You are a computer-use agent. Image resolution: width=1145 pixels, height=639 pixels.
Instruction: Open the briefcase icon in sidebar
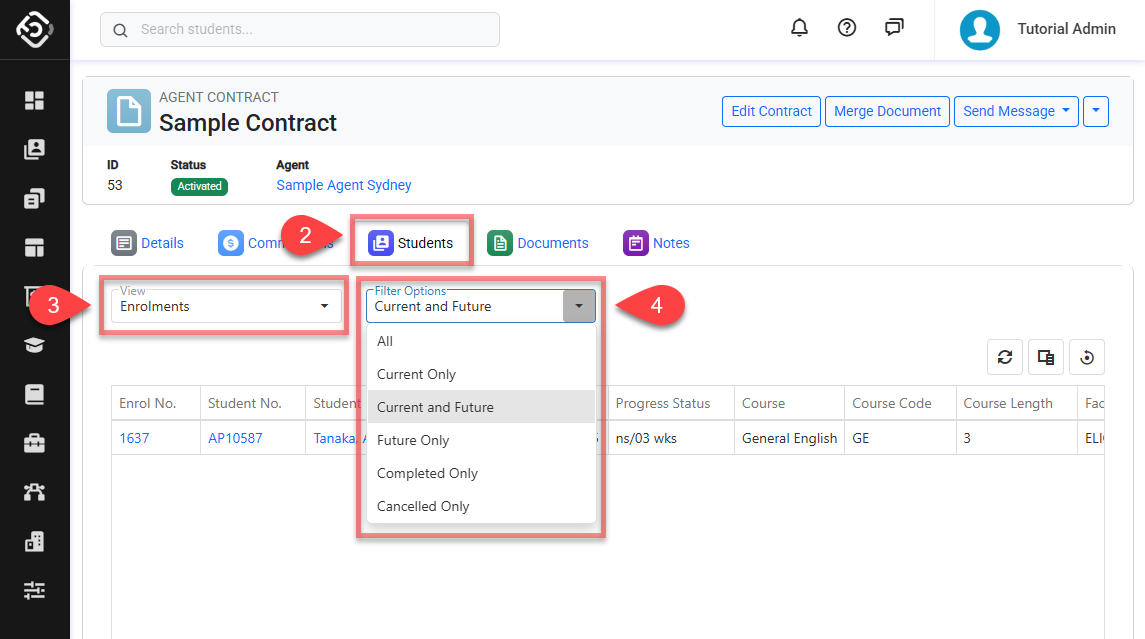point(35,443)
